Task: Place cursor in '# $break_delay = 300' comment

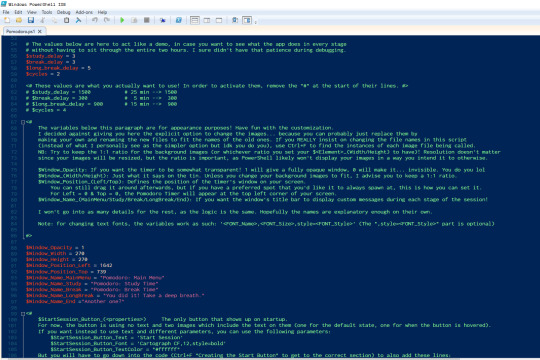Action: click(56, 98)
